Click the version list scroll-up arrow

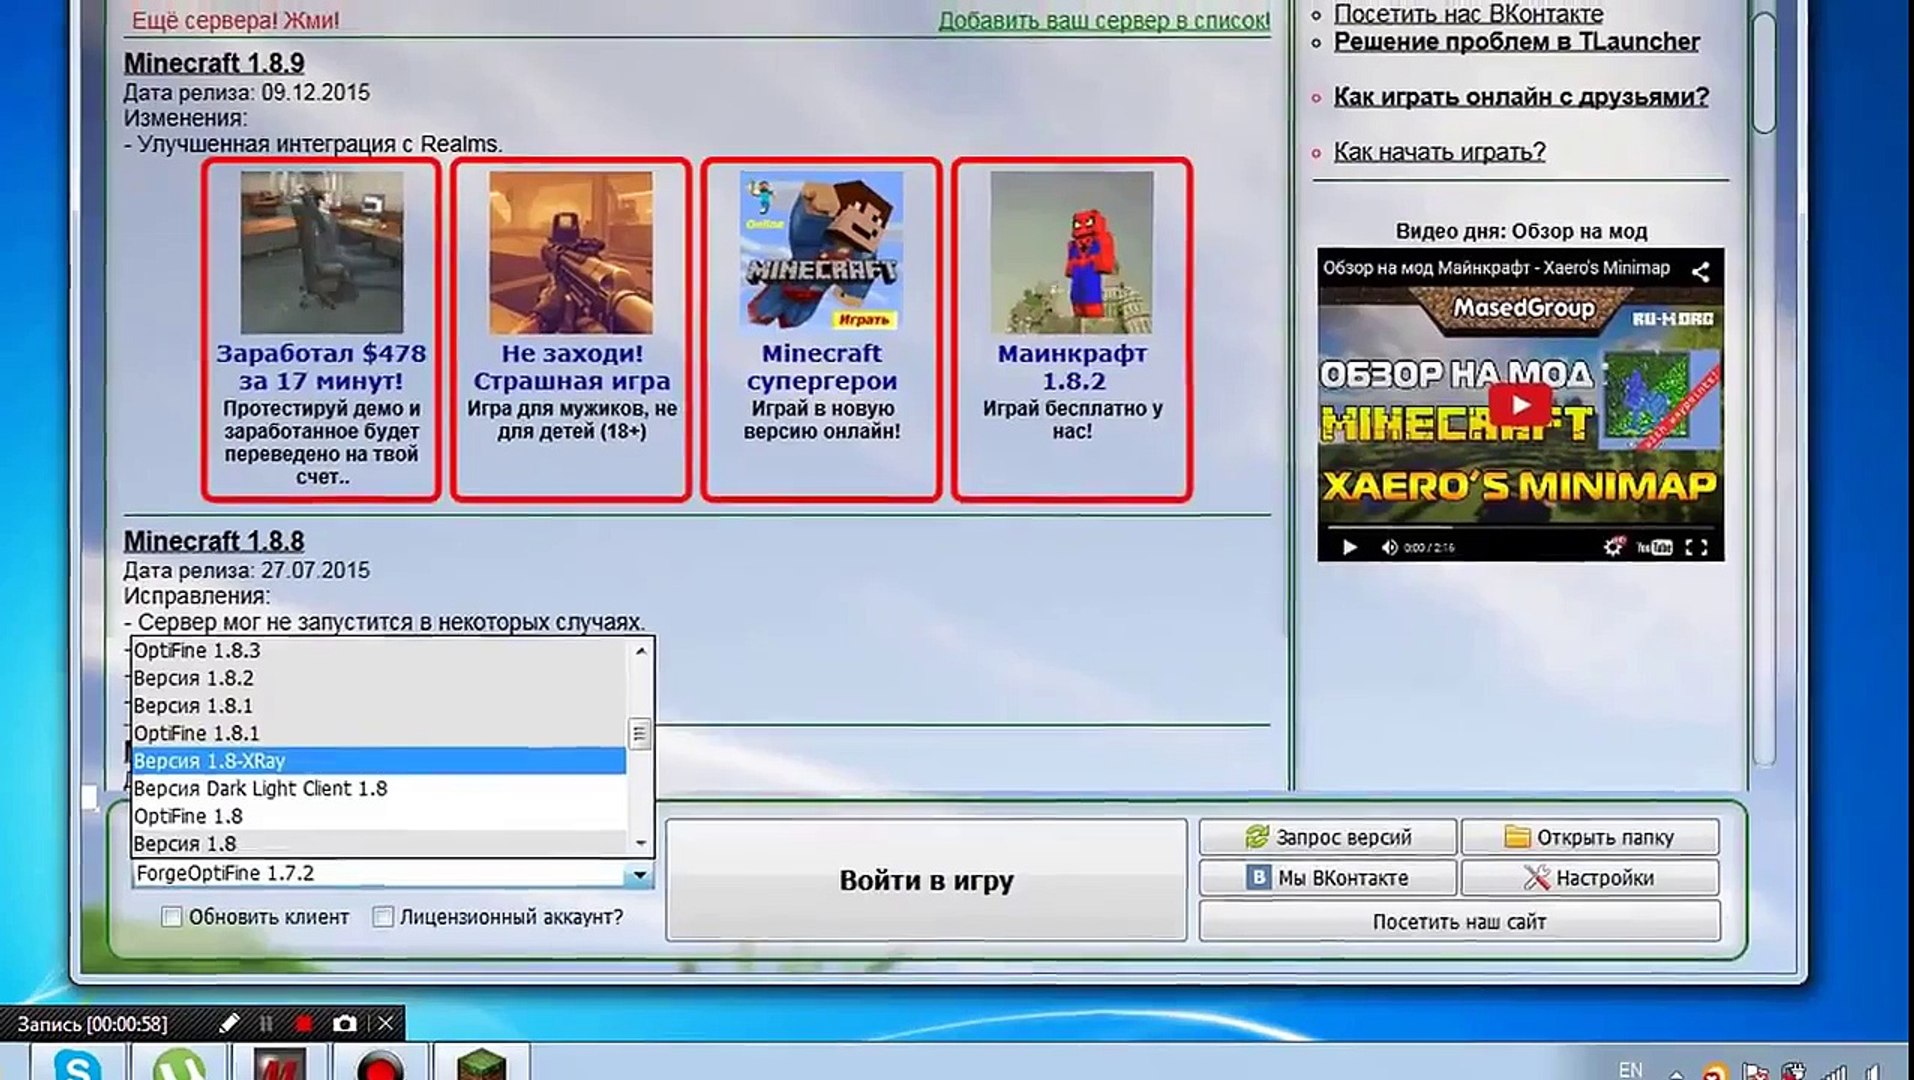point(641,651)
